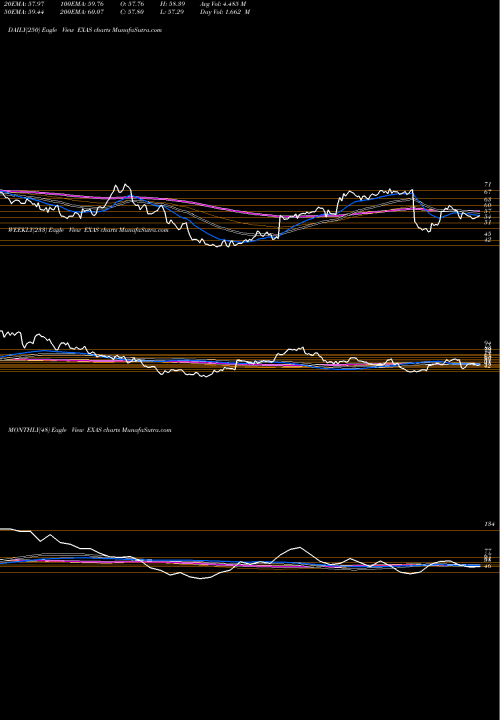Click the open price O: 57.76

pos(132,4)
